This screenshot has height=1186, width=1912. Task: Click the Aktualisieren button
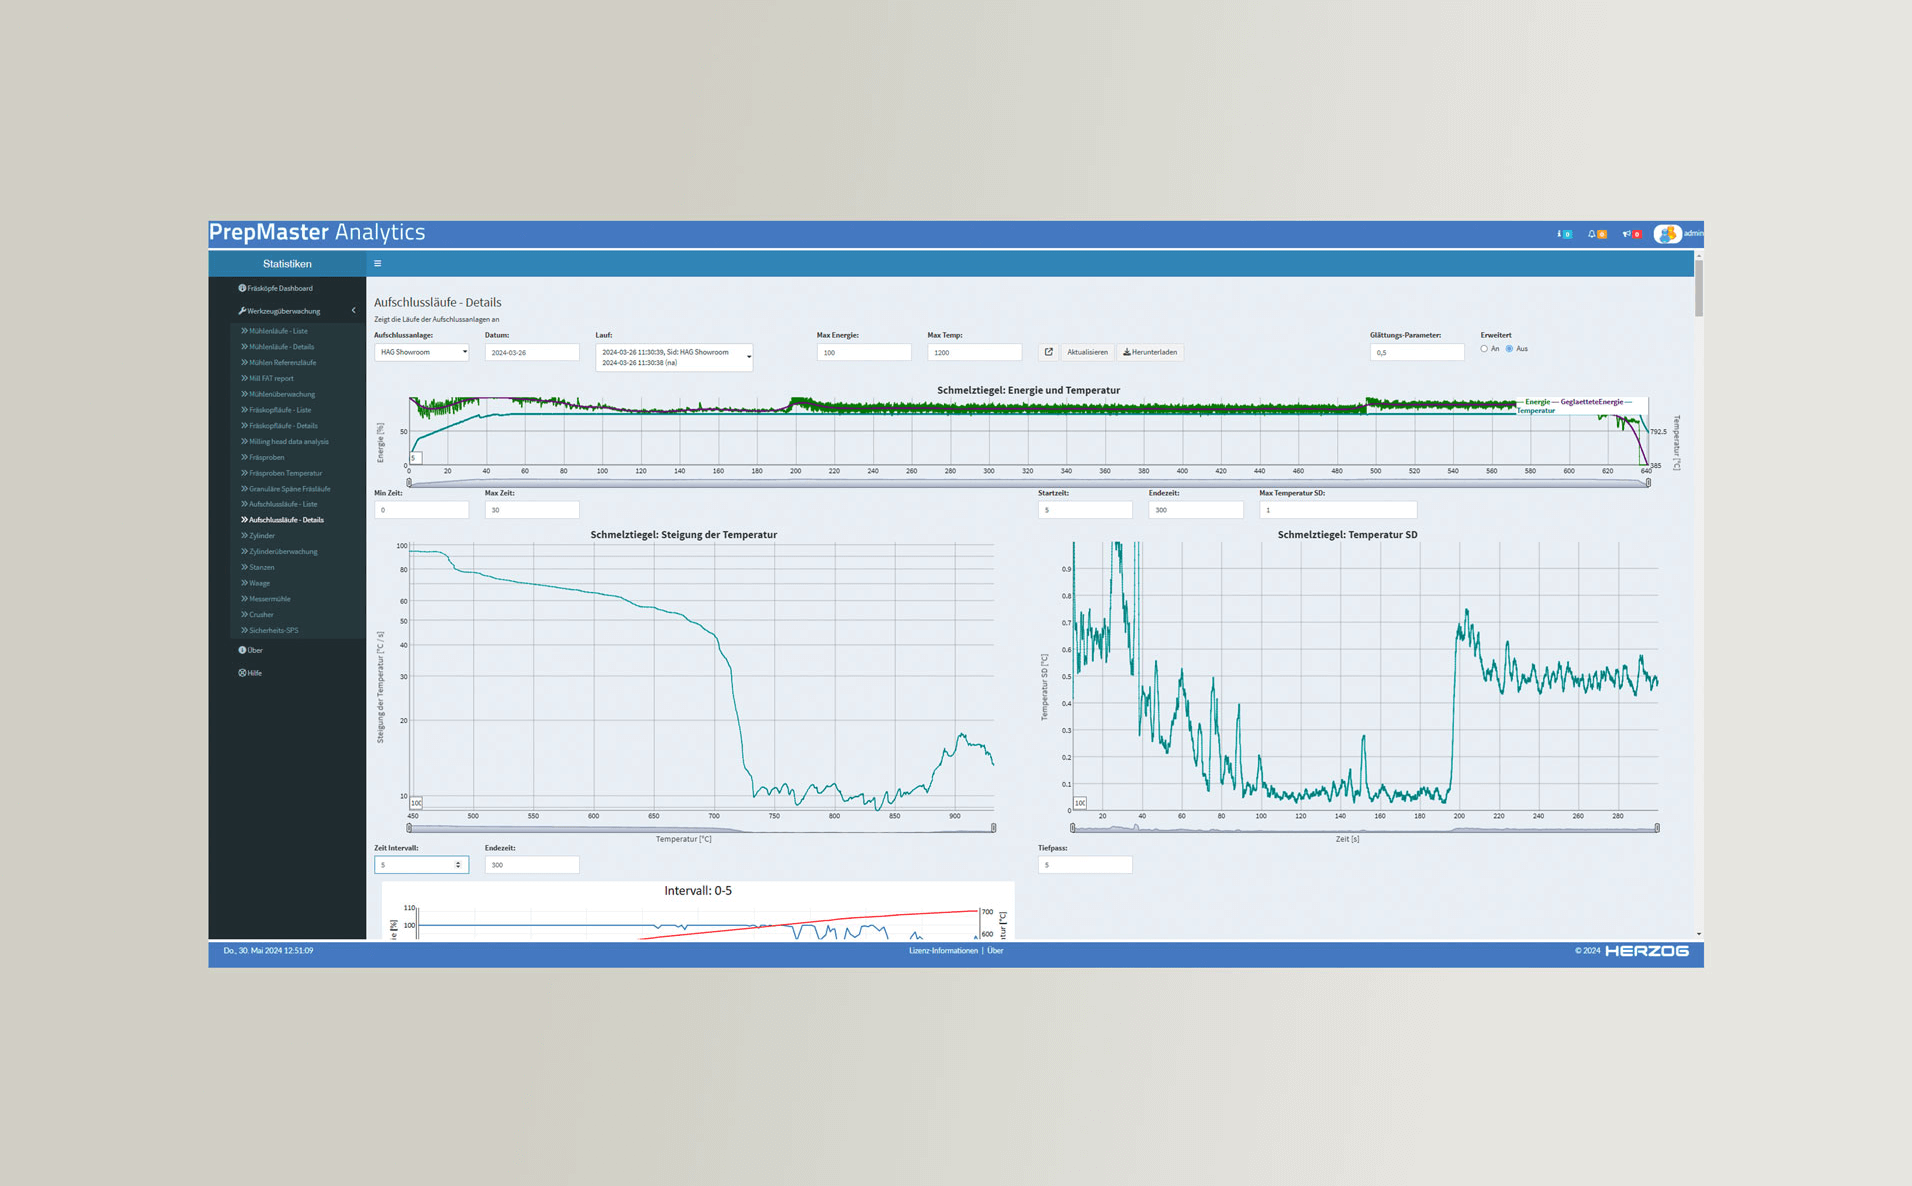pyautogui.click(x=1087, y=352)
